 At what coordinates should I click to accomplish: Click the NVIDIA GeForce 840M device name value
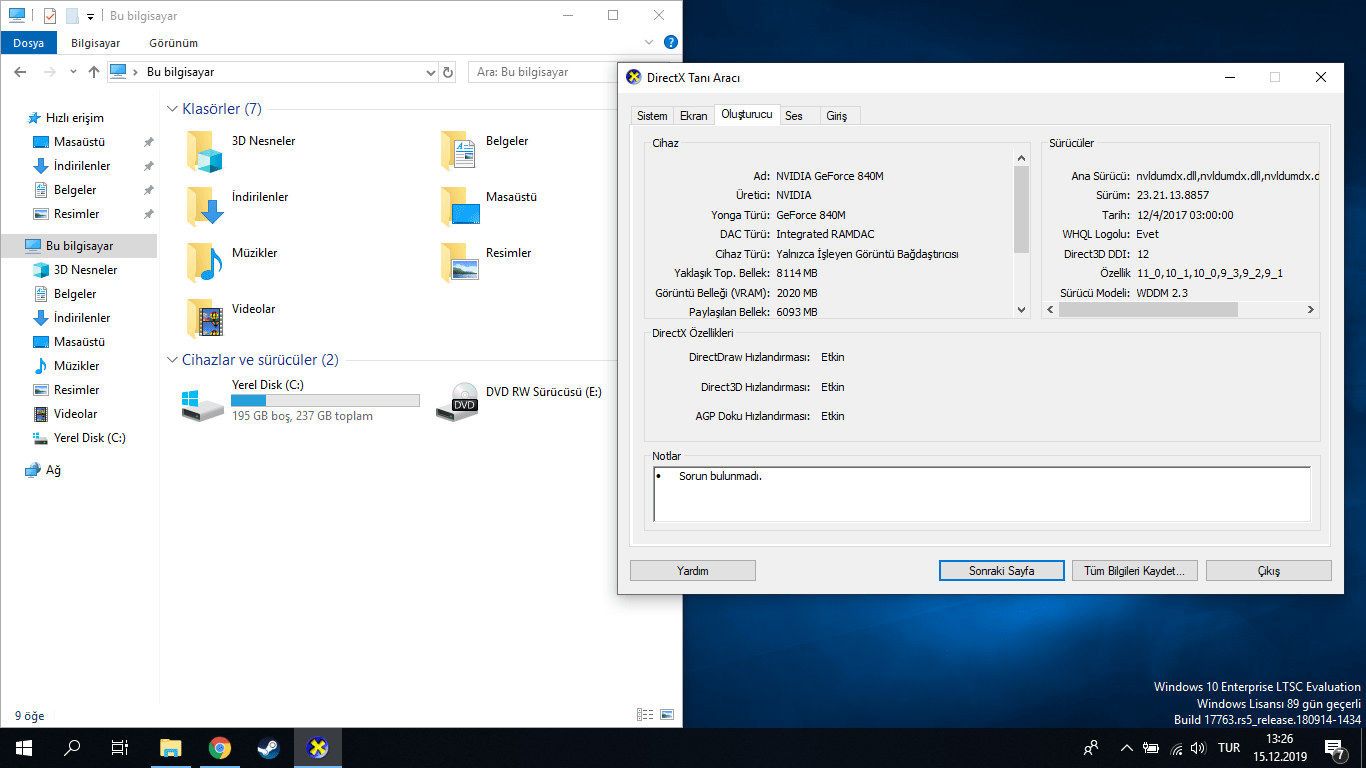(830, 176)
